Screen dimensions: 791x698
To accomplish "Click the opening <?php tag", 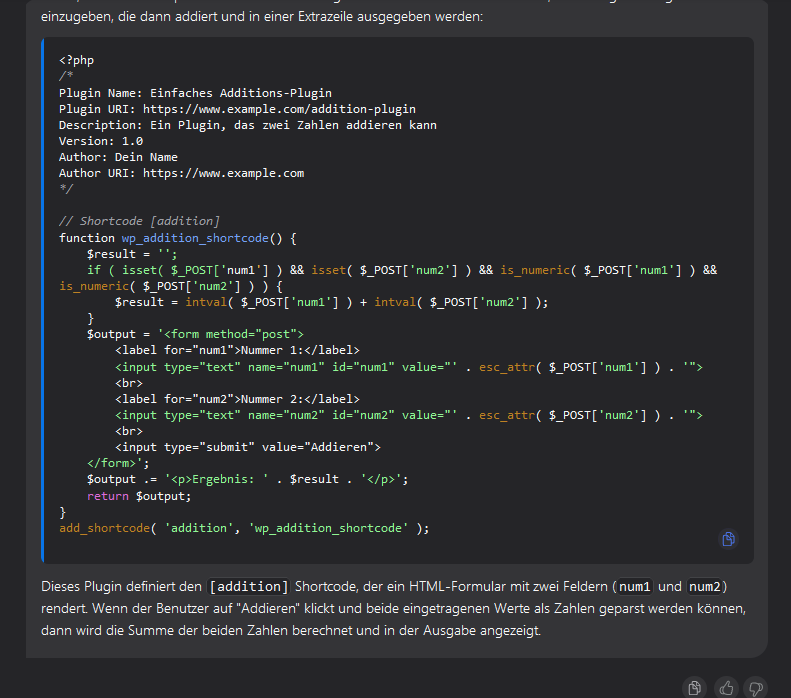I will (x=76, y=60).
